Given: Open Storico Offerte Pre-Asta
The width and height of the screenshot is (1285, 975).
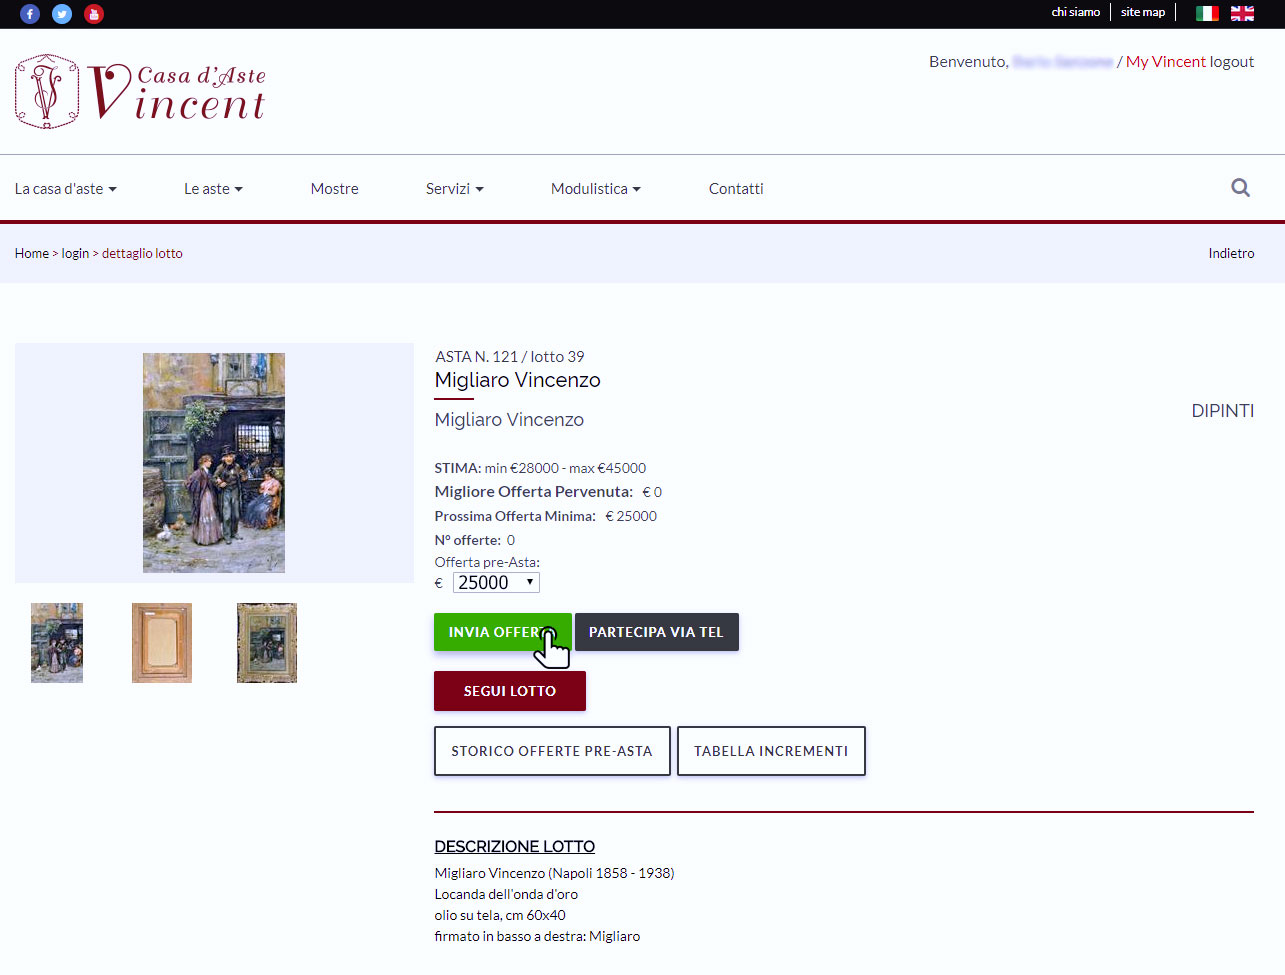Looking at the screenshot, I should 552,751.
